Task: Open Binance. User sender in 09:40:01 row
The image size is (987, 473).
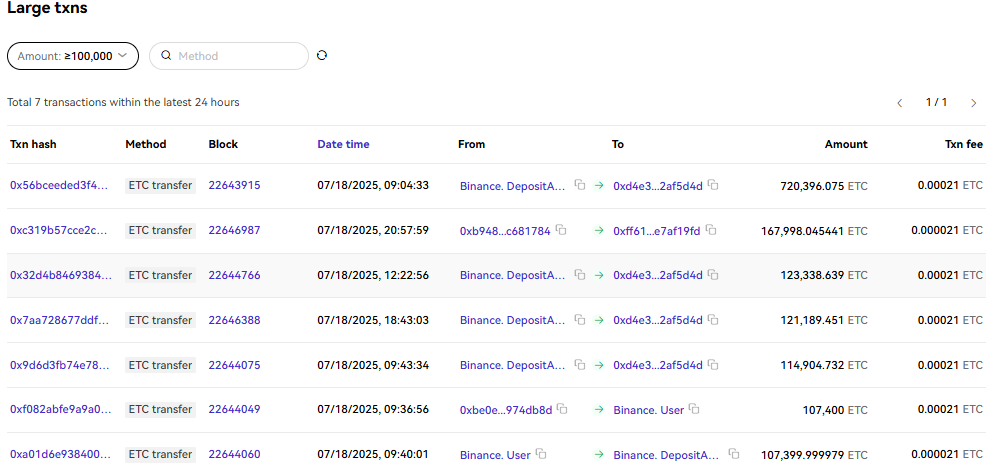Action: [495, 455]
